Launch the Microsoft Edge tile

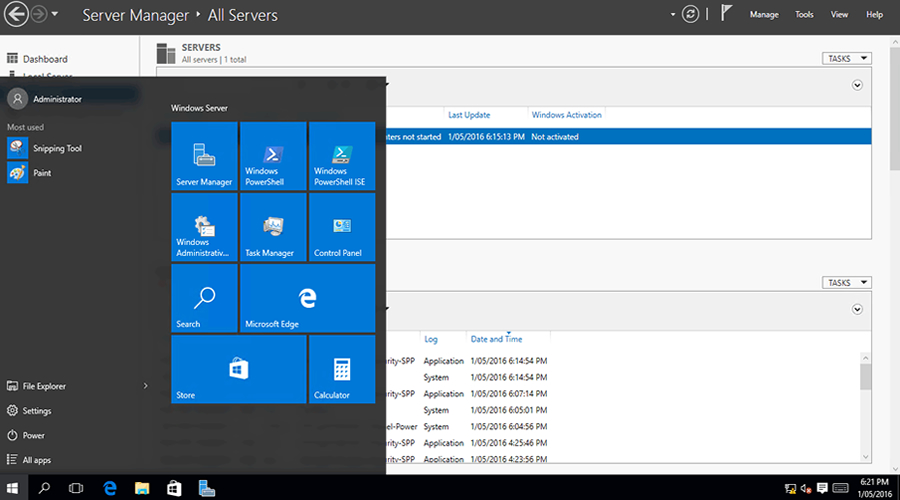(x=308, y=298)
